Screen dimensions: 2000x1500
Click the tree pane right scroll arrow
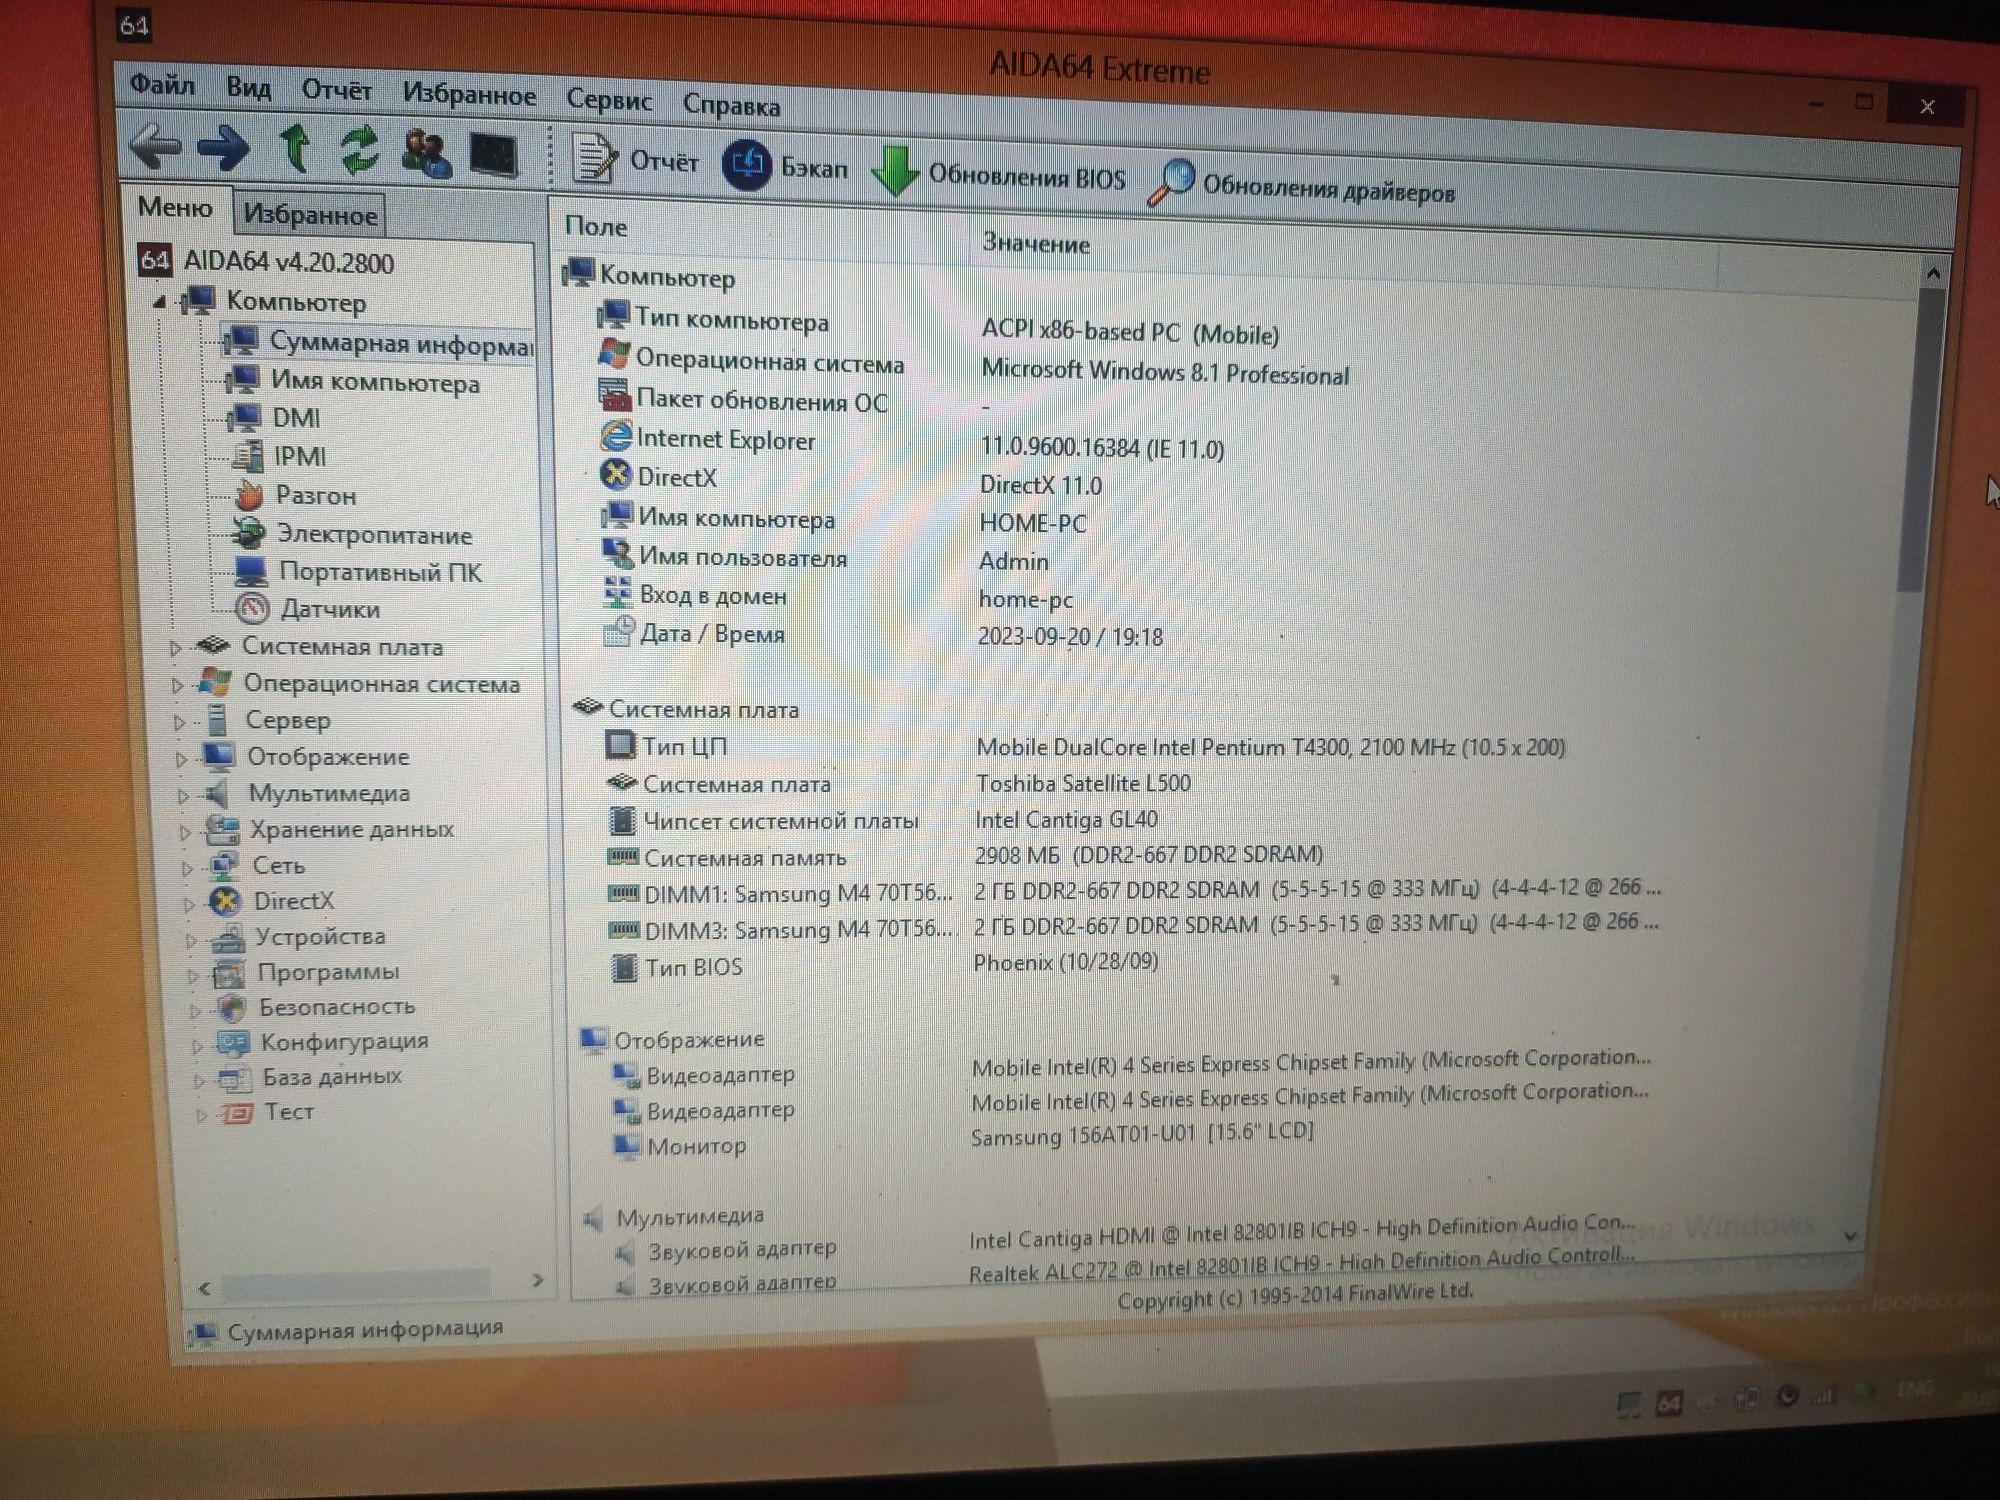coord(538,1280)
